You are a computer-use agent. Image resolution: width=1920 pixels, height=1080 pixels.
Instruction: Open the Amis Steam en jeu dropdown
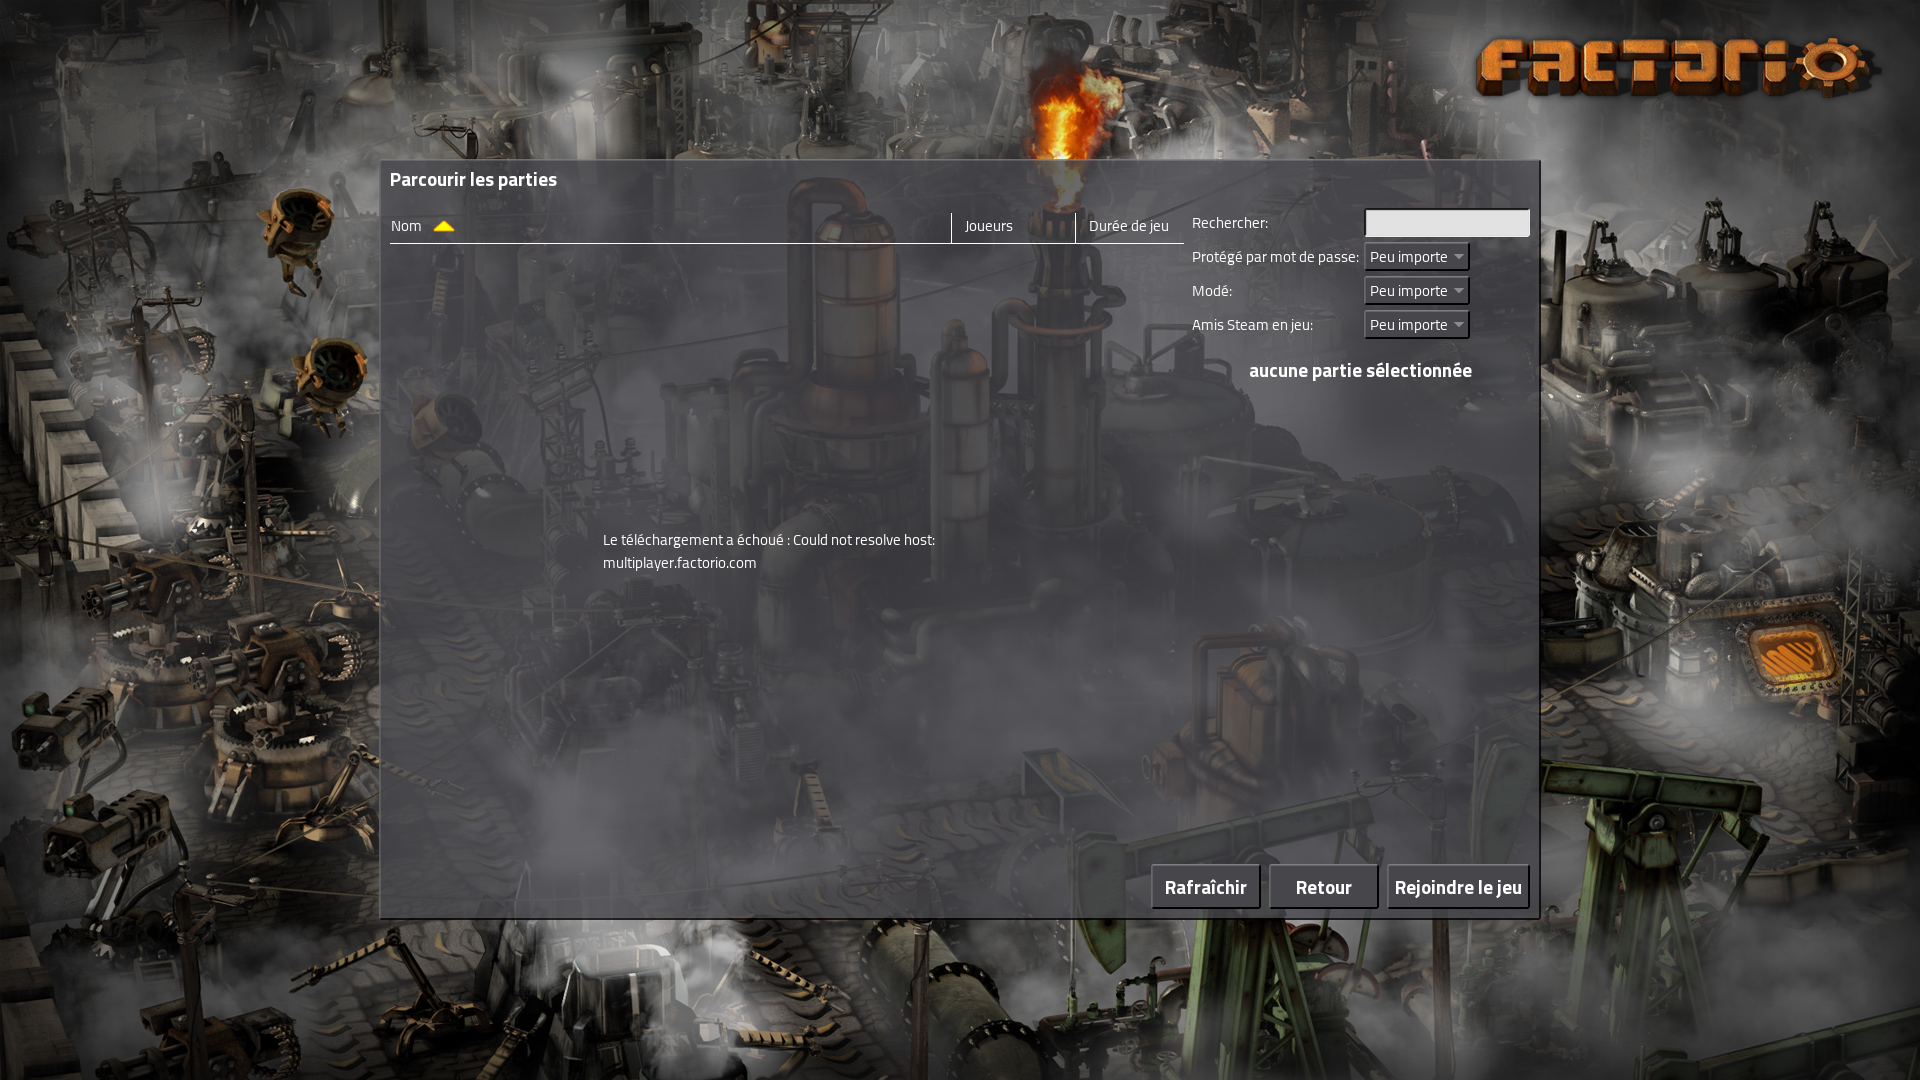coord(1417,325)
